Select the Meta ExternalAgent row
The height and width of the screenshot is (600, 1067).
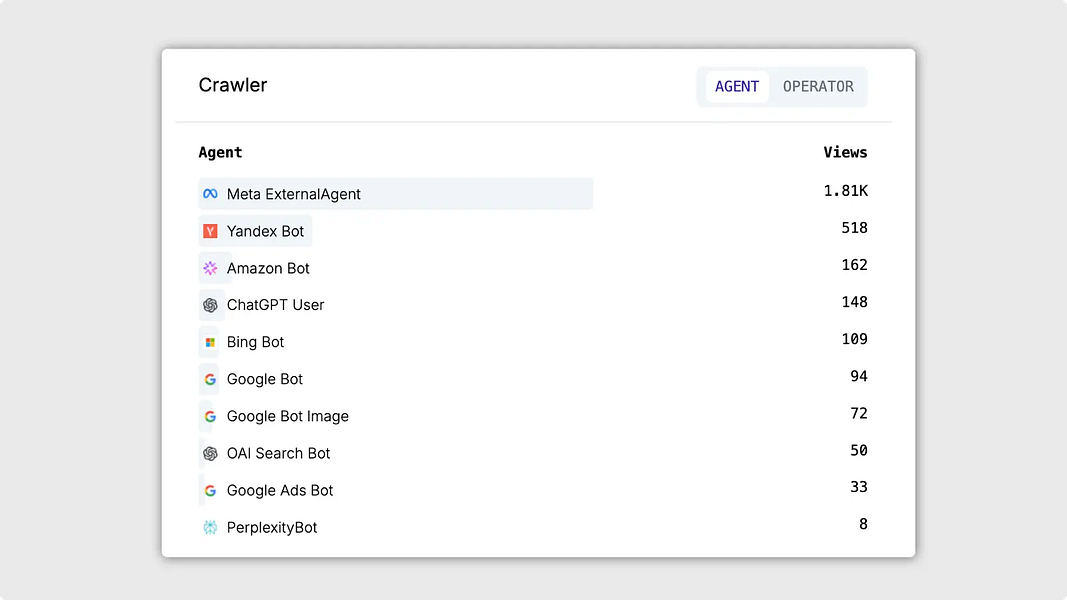tap(294, 194)
